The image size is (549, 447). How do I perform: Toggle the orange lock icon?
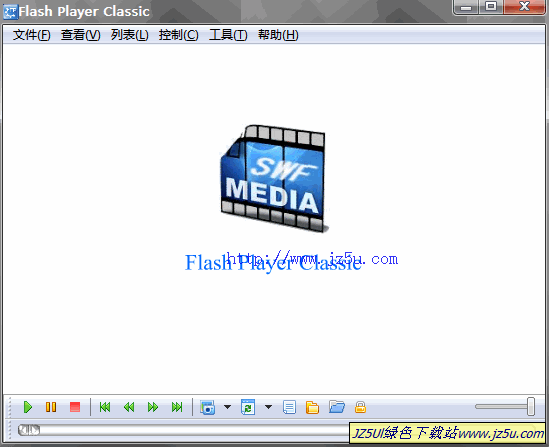tap(360, 407)
